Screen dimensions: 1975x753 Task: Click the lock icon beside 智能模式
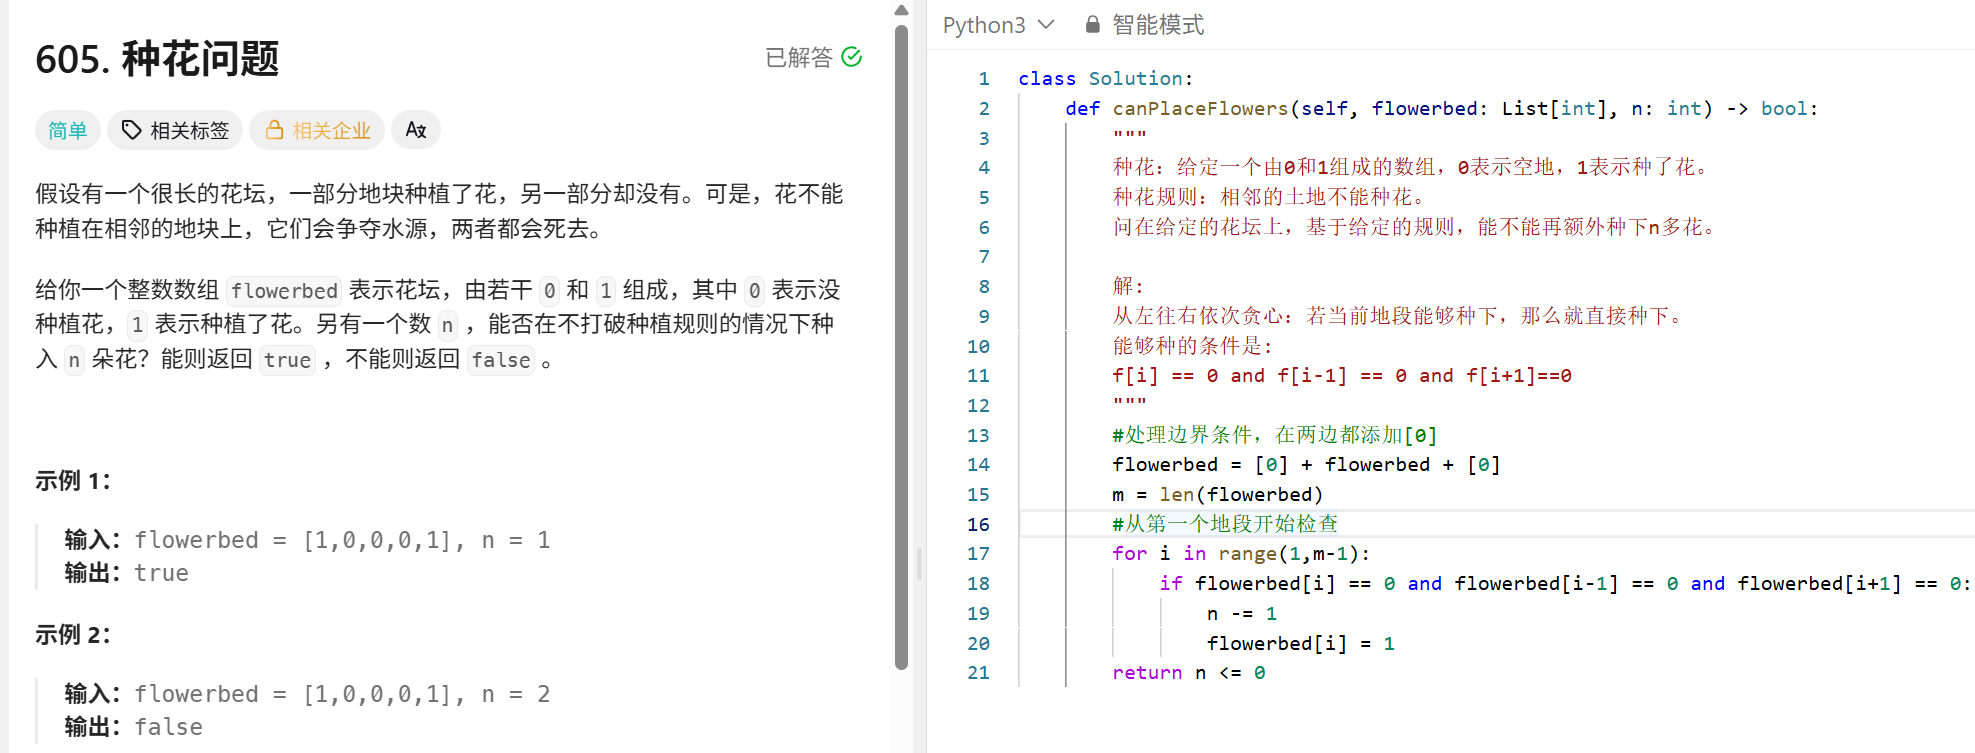coord(1093,25)
